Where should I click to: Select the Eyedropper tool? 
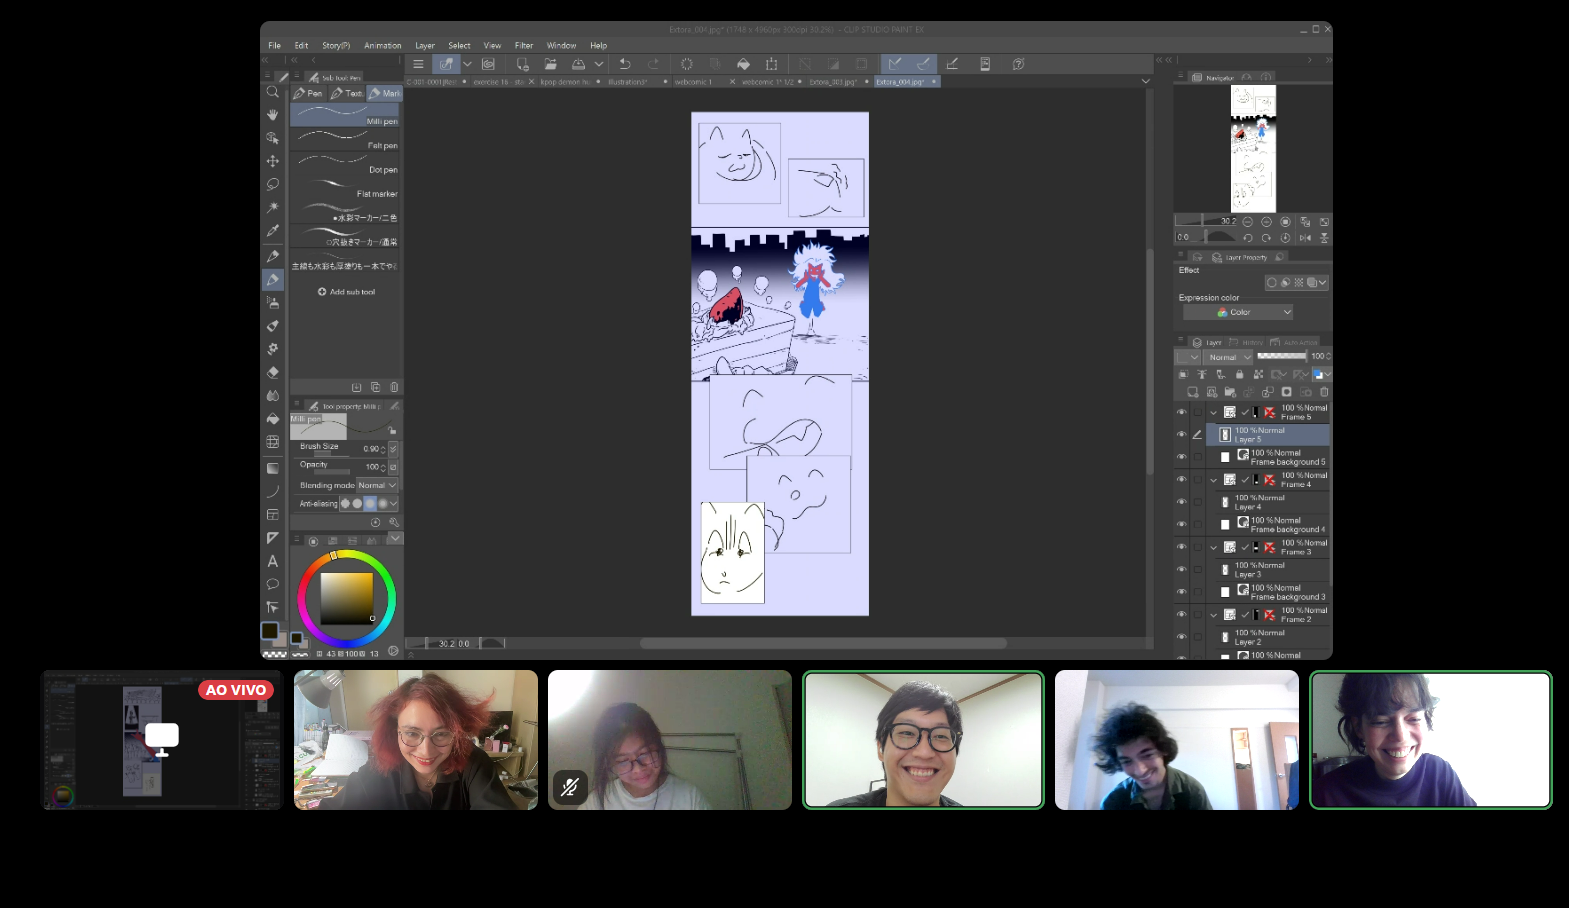pyautogui.click(x=272, y=231)
